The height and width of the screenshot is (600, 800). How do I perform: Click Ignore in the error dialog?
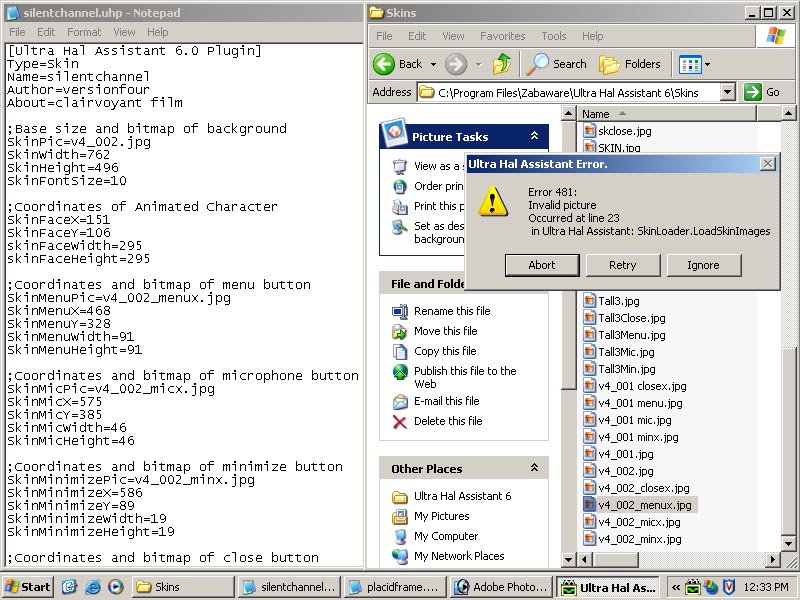click(703, 265)
